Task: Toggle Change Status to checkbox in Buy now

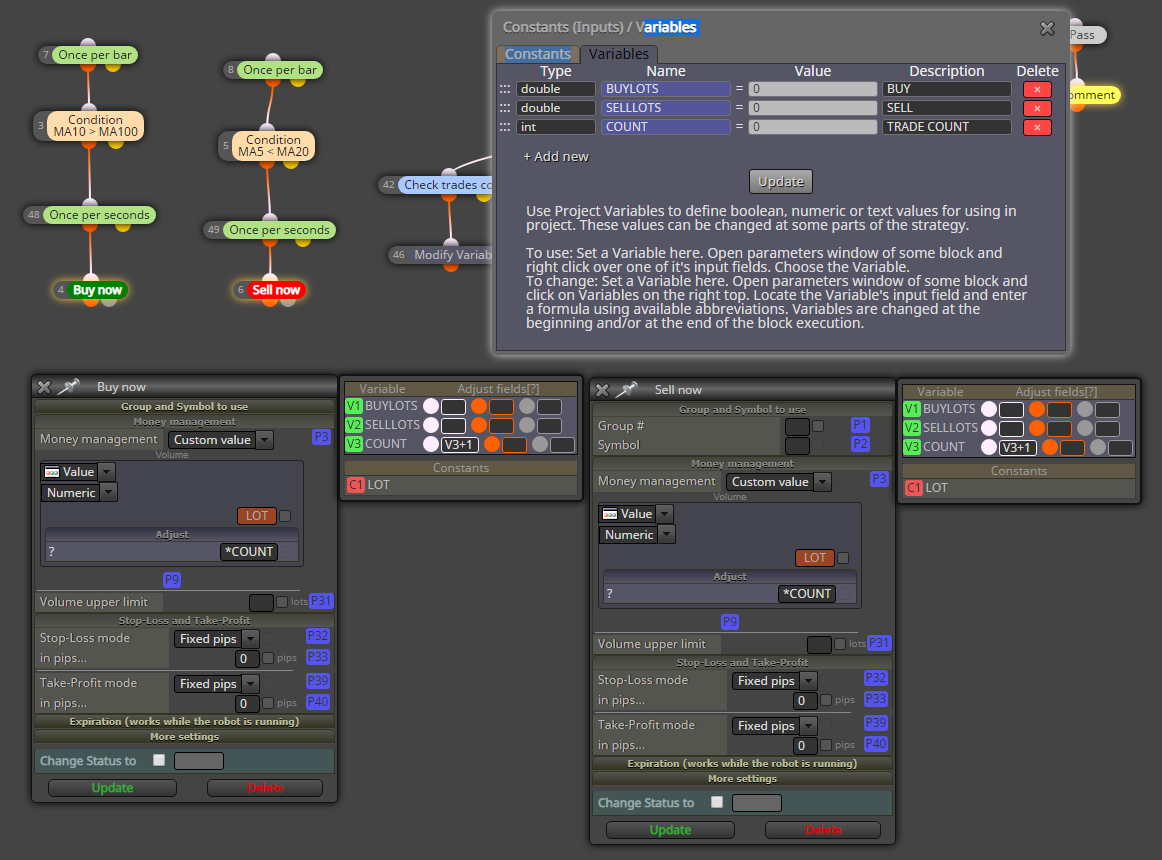Action: tap(159, 760)
